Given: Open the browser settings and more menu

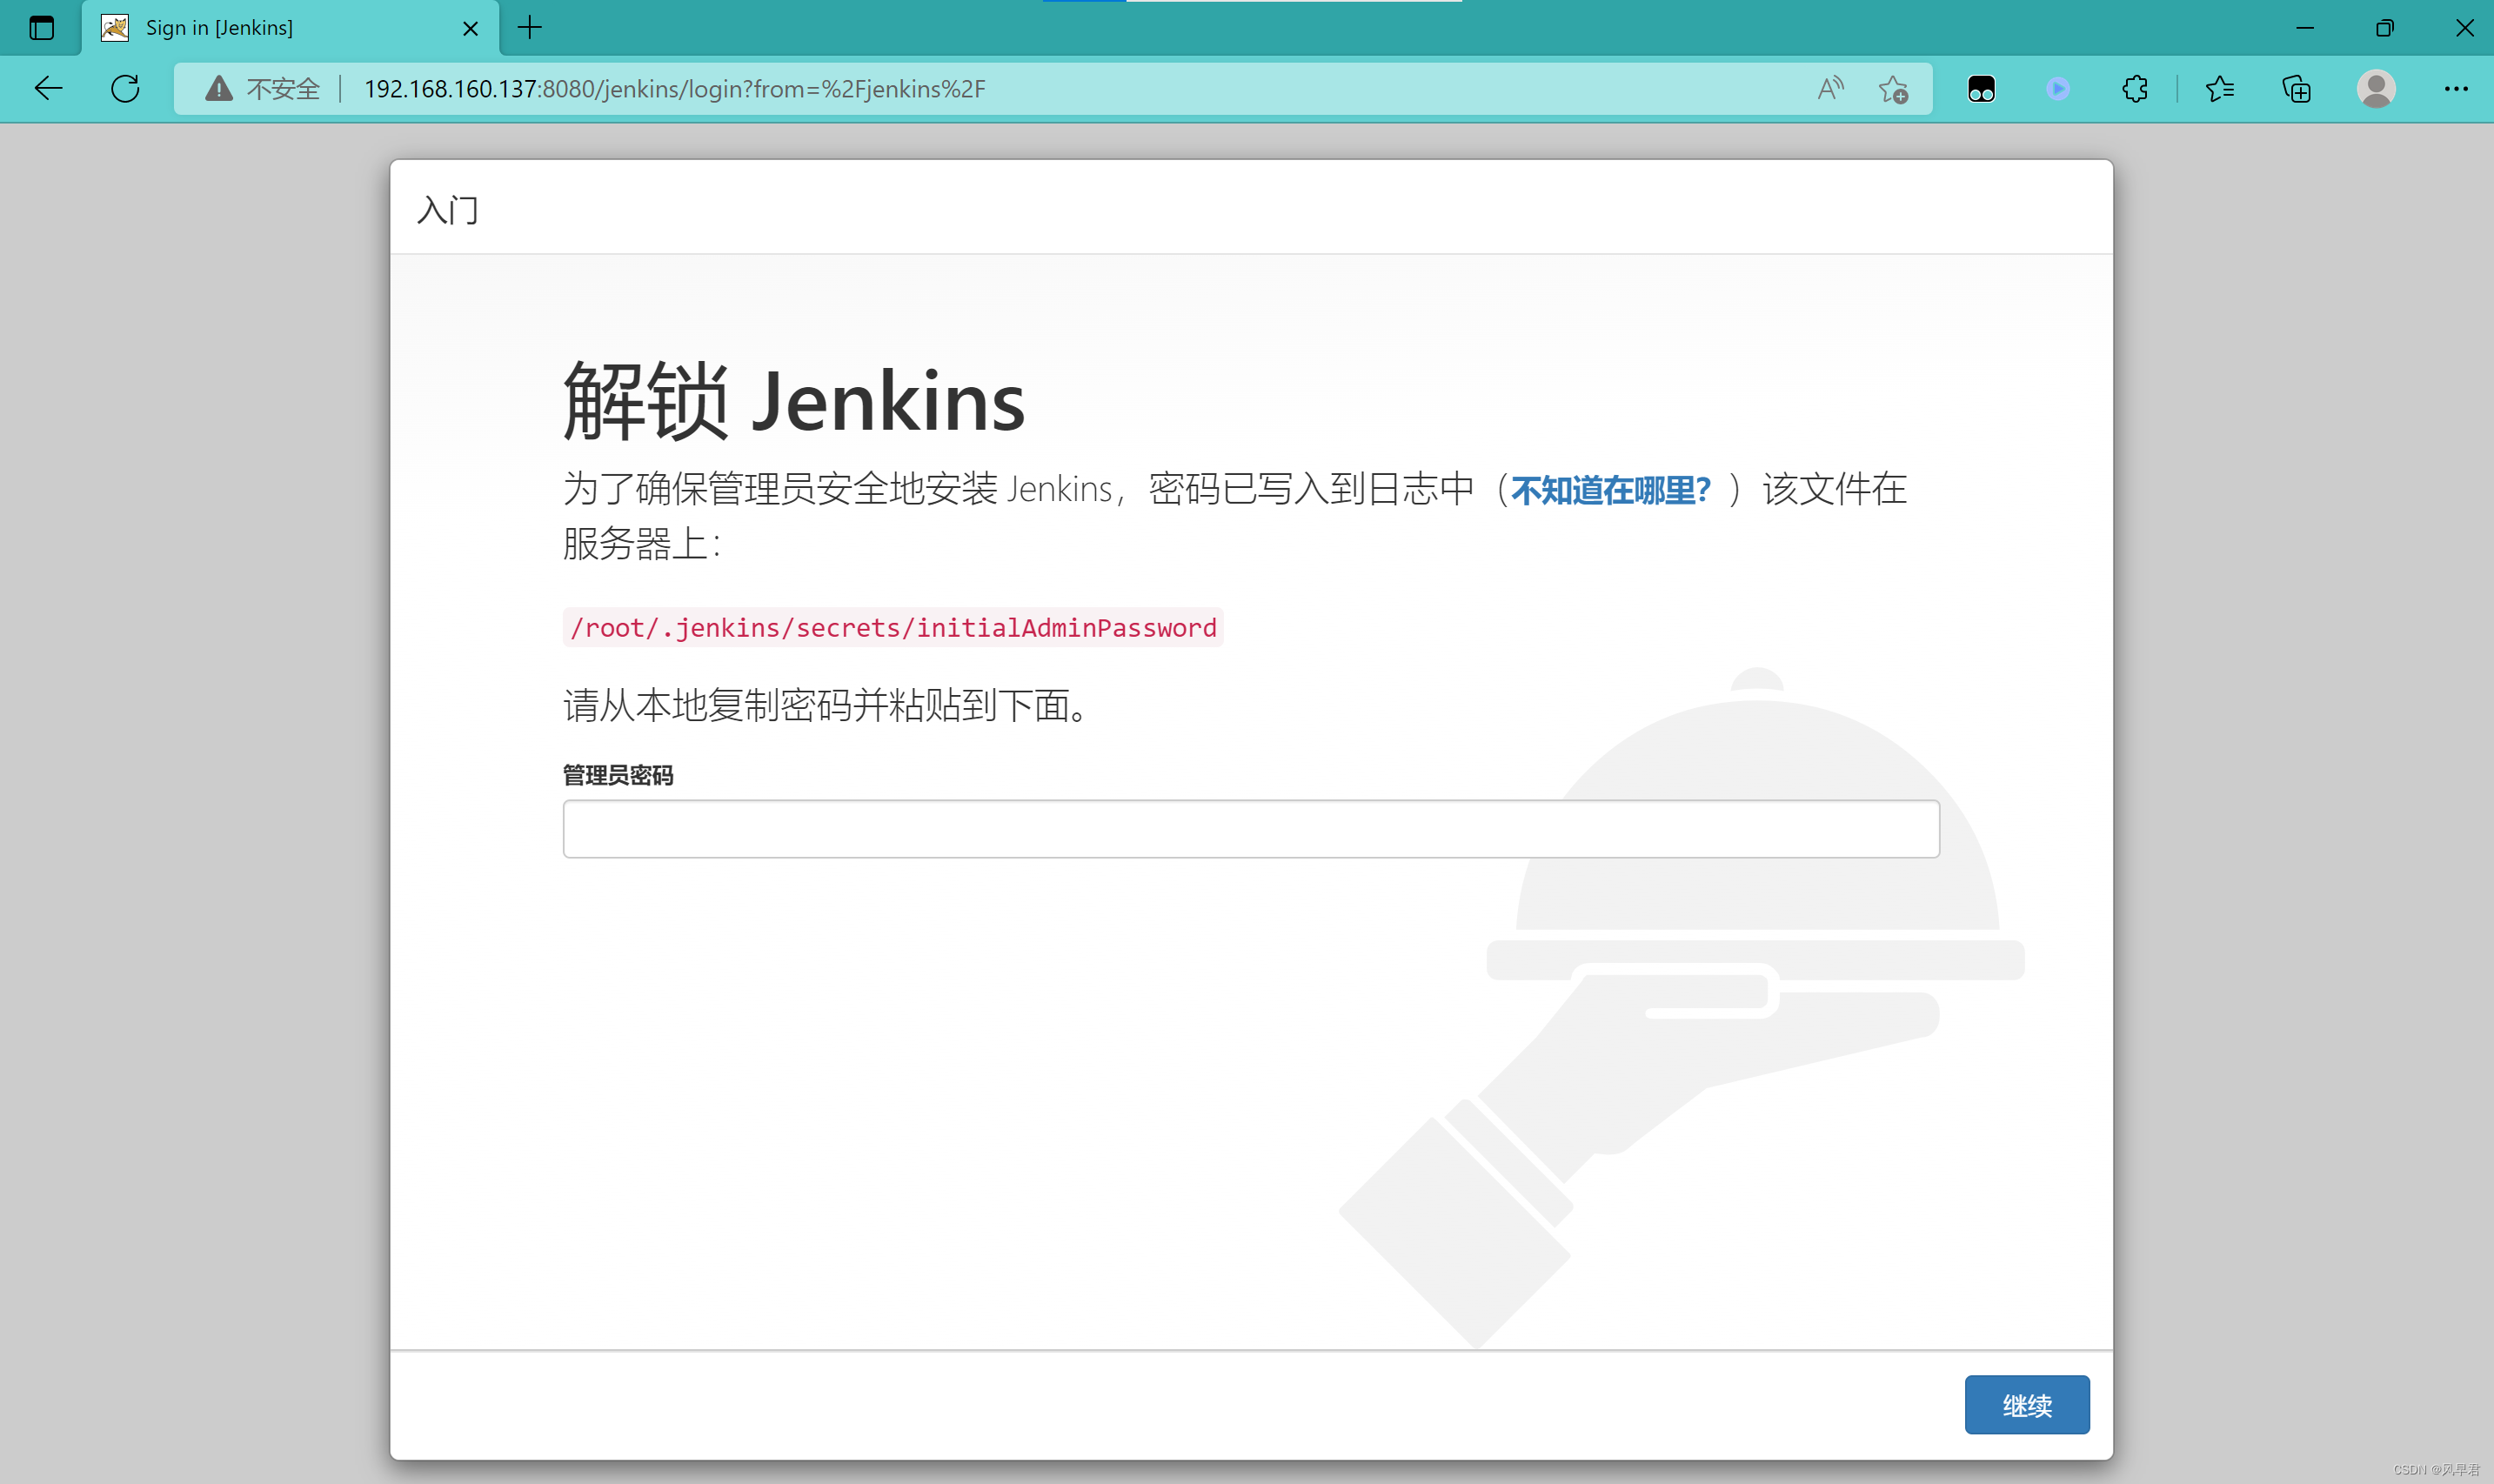Looking at the screenshot, I should [x=2456, y=89].
